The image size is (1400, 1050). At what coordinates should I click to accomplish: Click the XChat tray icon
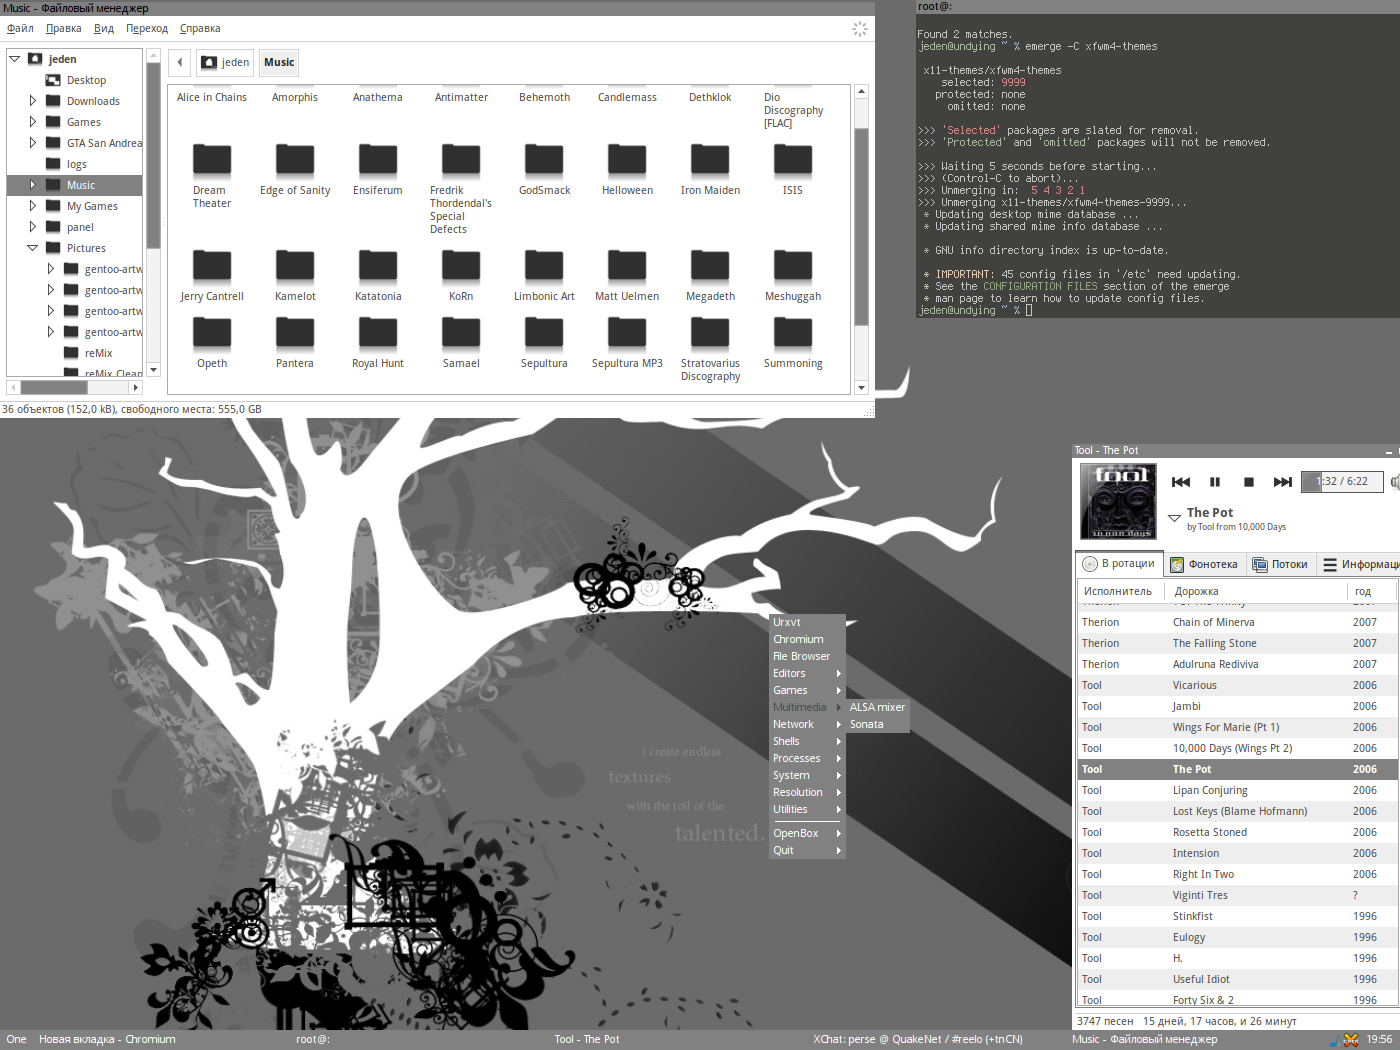click(1351, 1040)
